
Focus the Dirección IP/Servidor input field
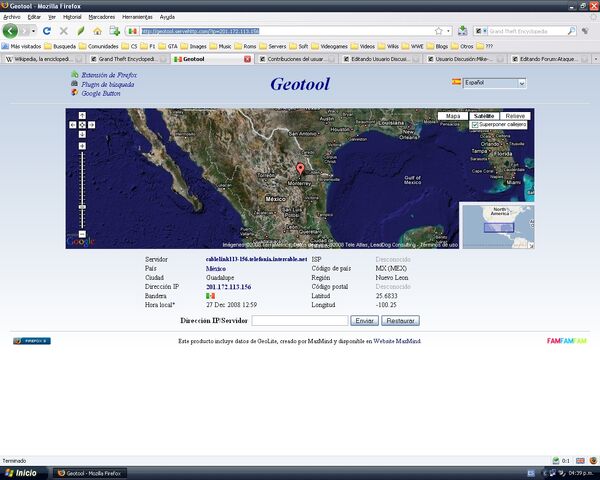tap(300, 320)
